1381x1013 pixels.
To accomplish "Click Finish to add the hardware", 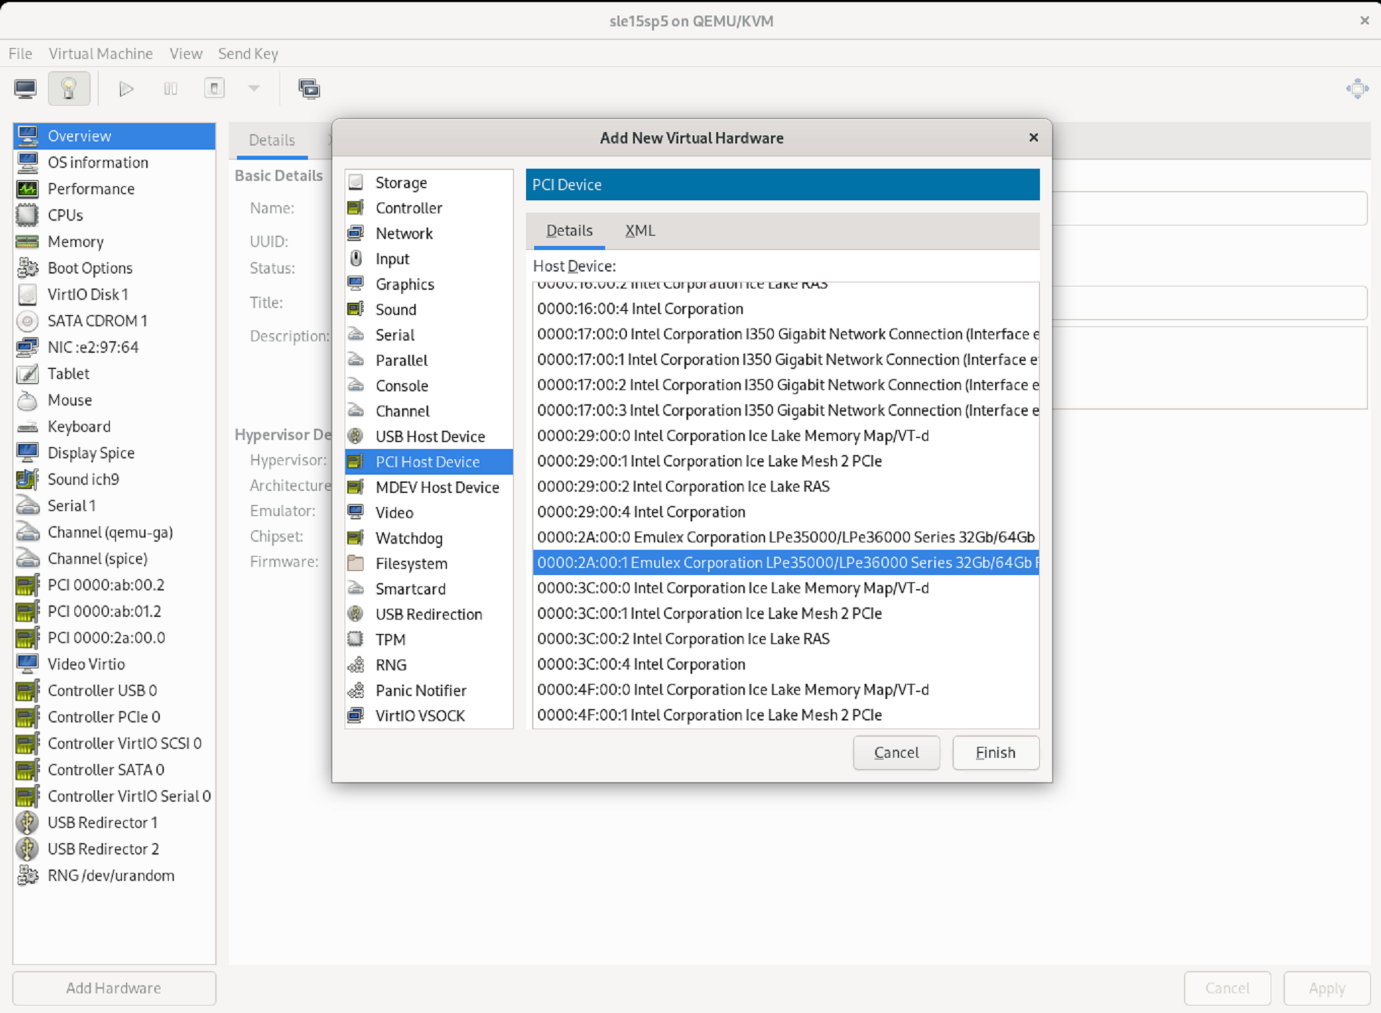I will [995, 753].
